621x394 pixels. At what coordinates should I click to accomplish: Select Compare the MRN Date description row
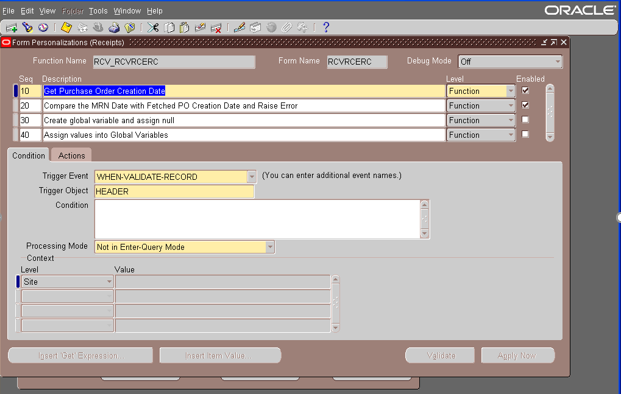(x=244, y=106)
